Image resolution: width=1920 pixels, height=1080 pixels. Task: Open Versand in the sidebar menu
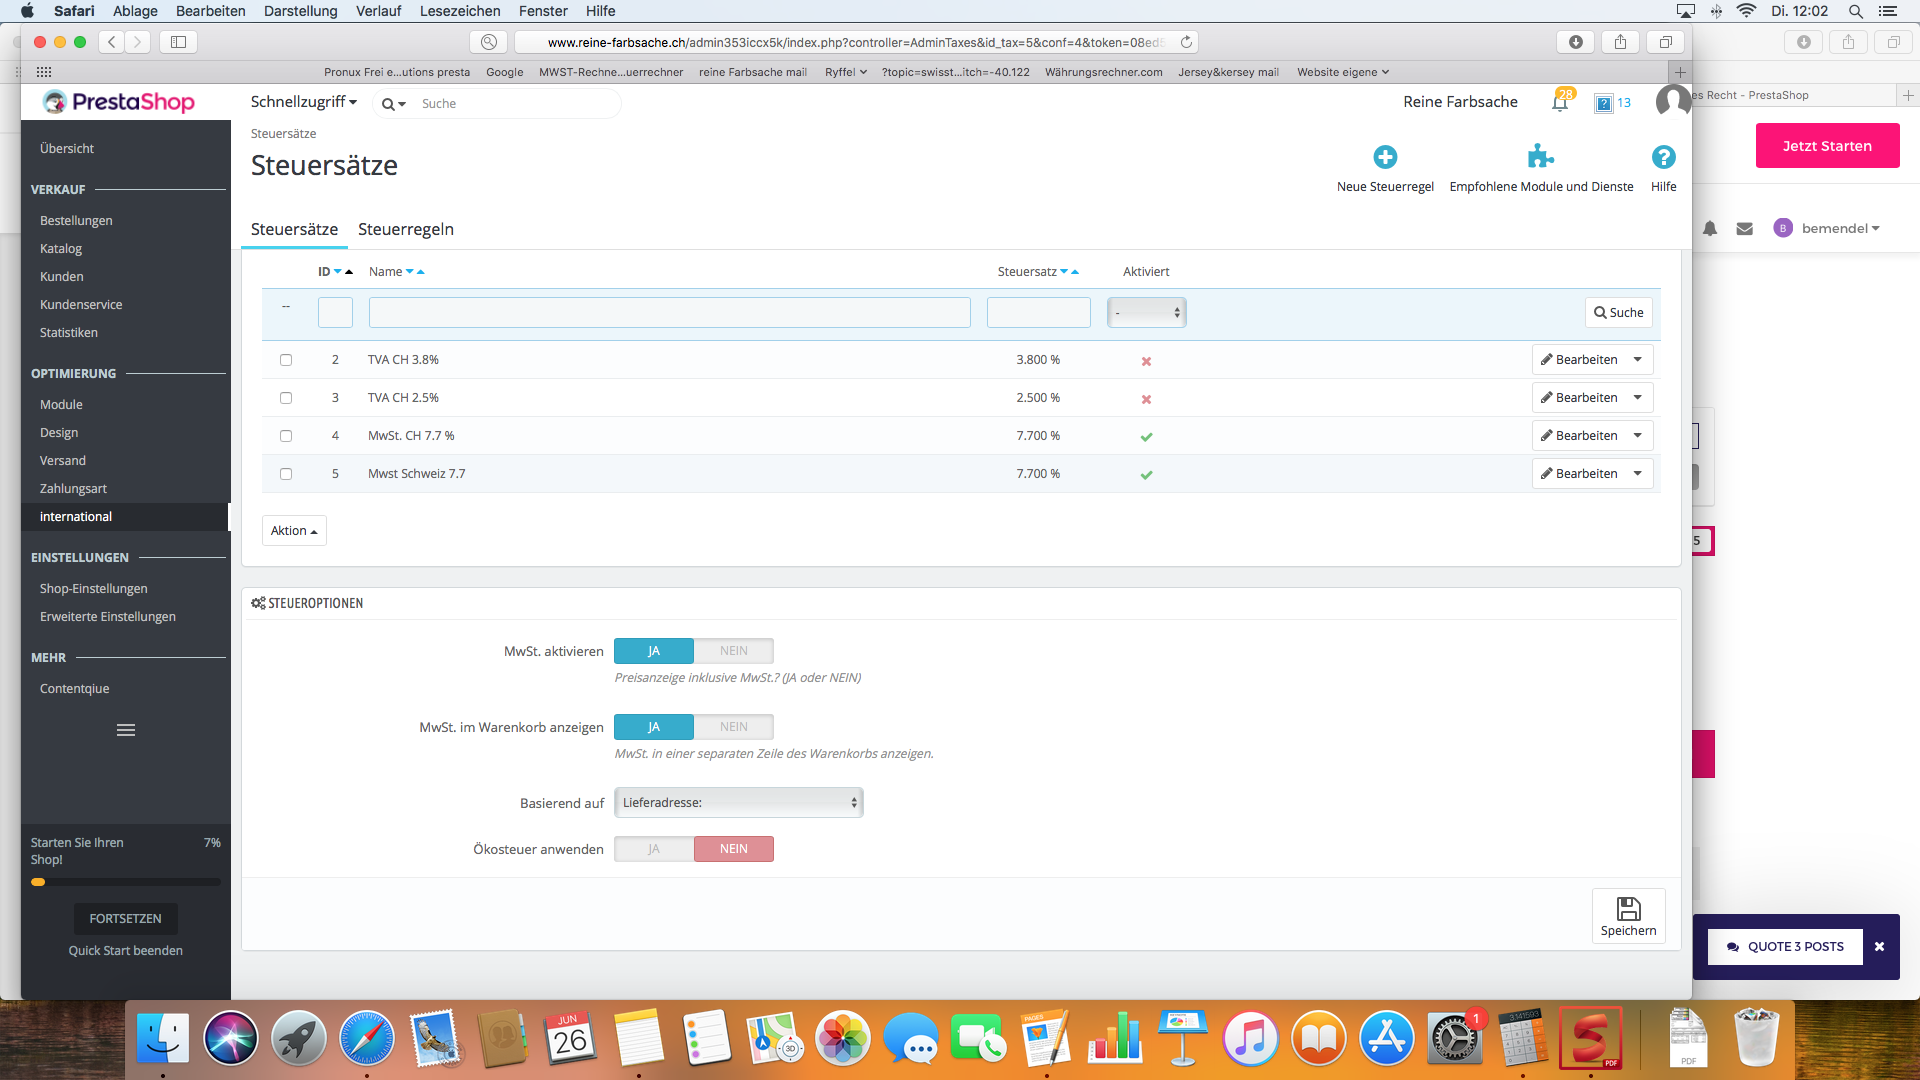[63, 461]
